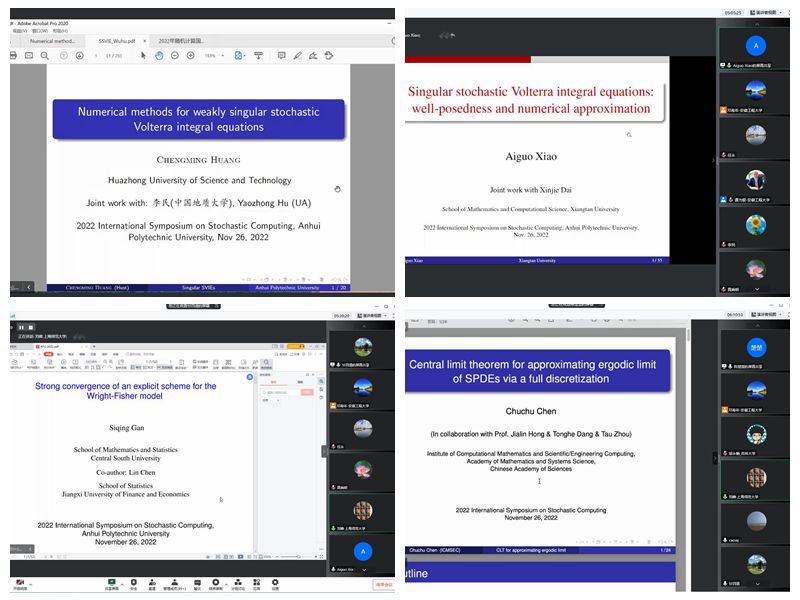Image resolution: width=800 pixels, height=600 pixels.
Task: Pause the meeting recording
Action: (19, 327)
